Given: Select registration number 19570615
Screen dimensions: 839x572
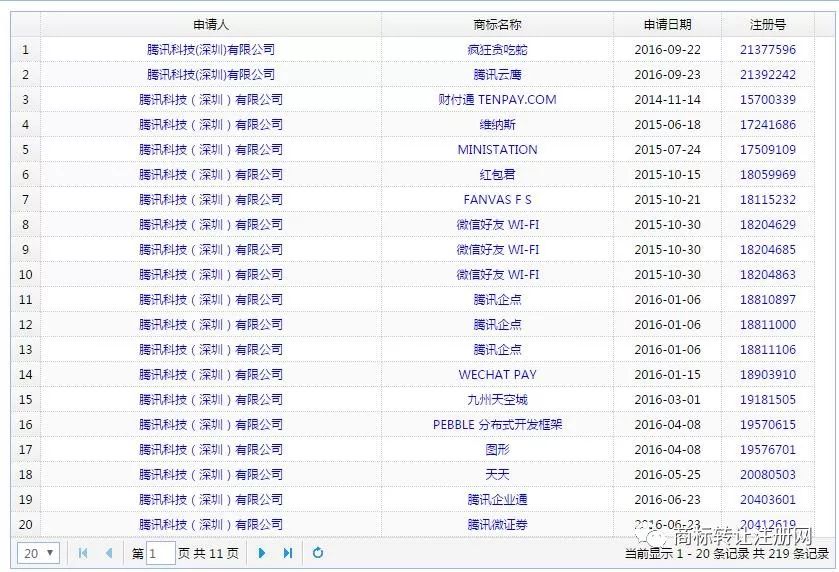Looking at the screenshot, I should click(x=768, y=425).
